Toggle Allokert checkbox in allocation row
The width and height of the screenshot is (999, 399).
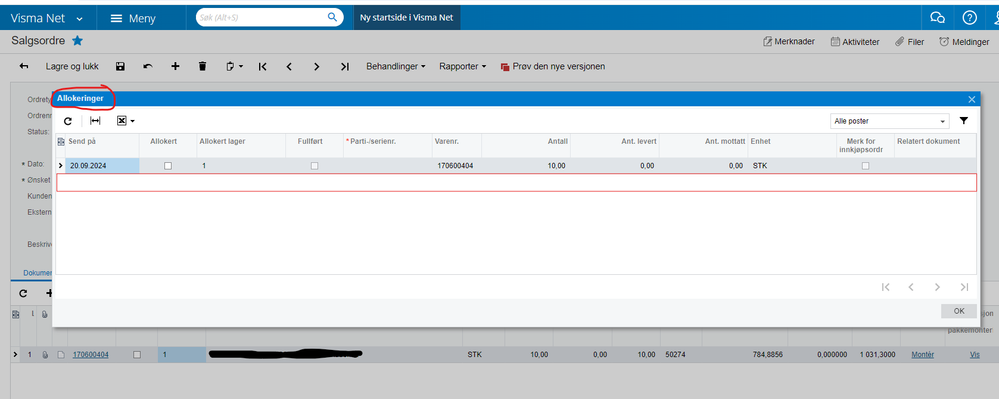tap(168, 166)
